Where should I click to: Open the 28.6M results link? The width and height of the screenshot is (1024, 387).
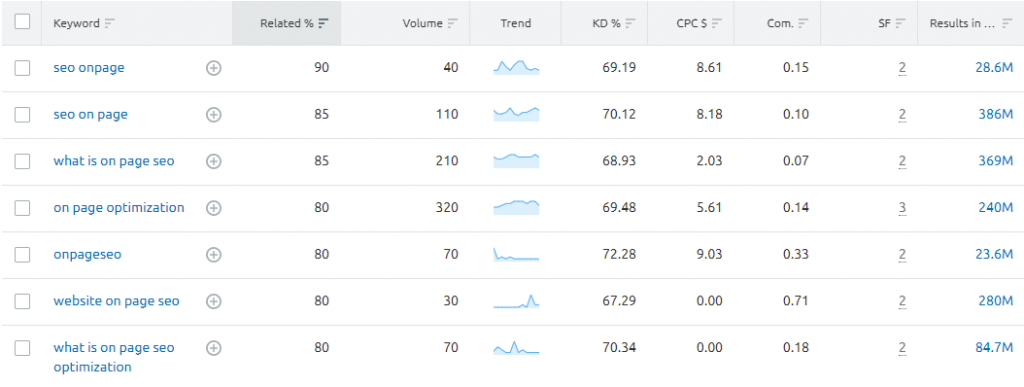[x=994, y=68]
